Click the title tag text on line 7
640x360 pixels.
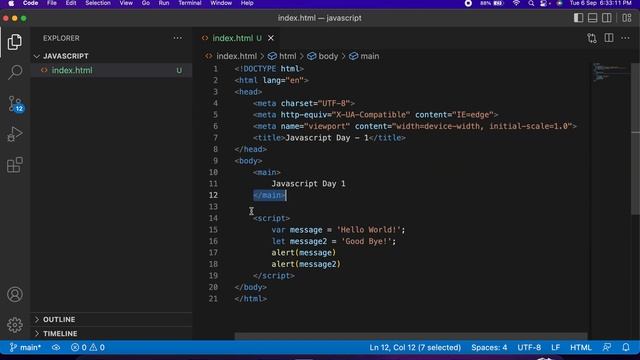[x=327, y=138]
